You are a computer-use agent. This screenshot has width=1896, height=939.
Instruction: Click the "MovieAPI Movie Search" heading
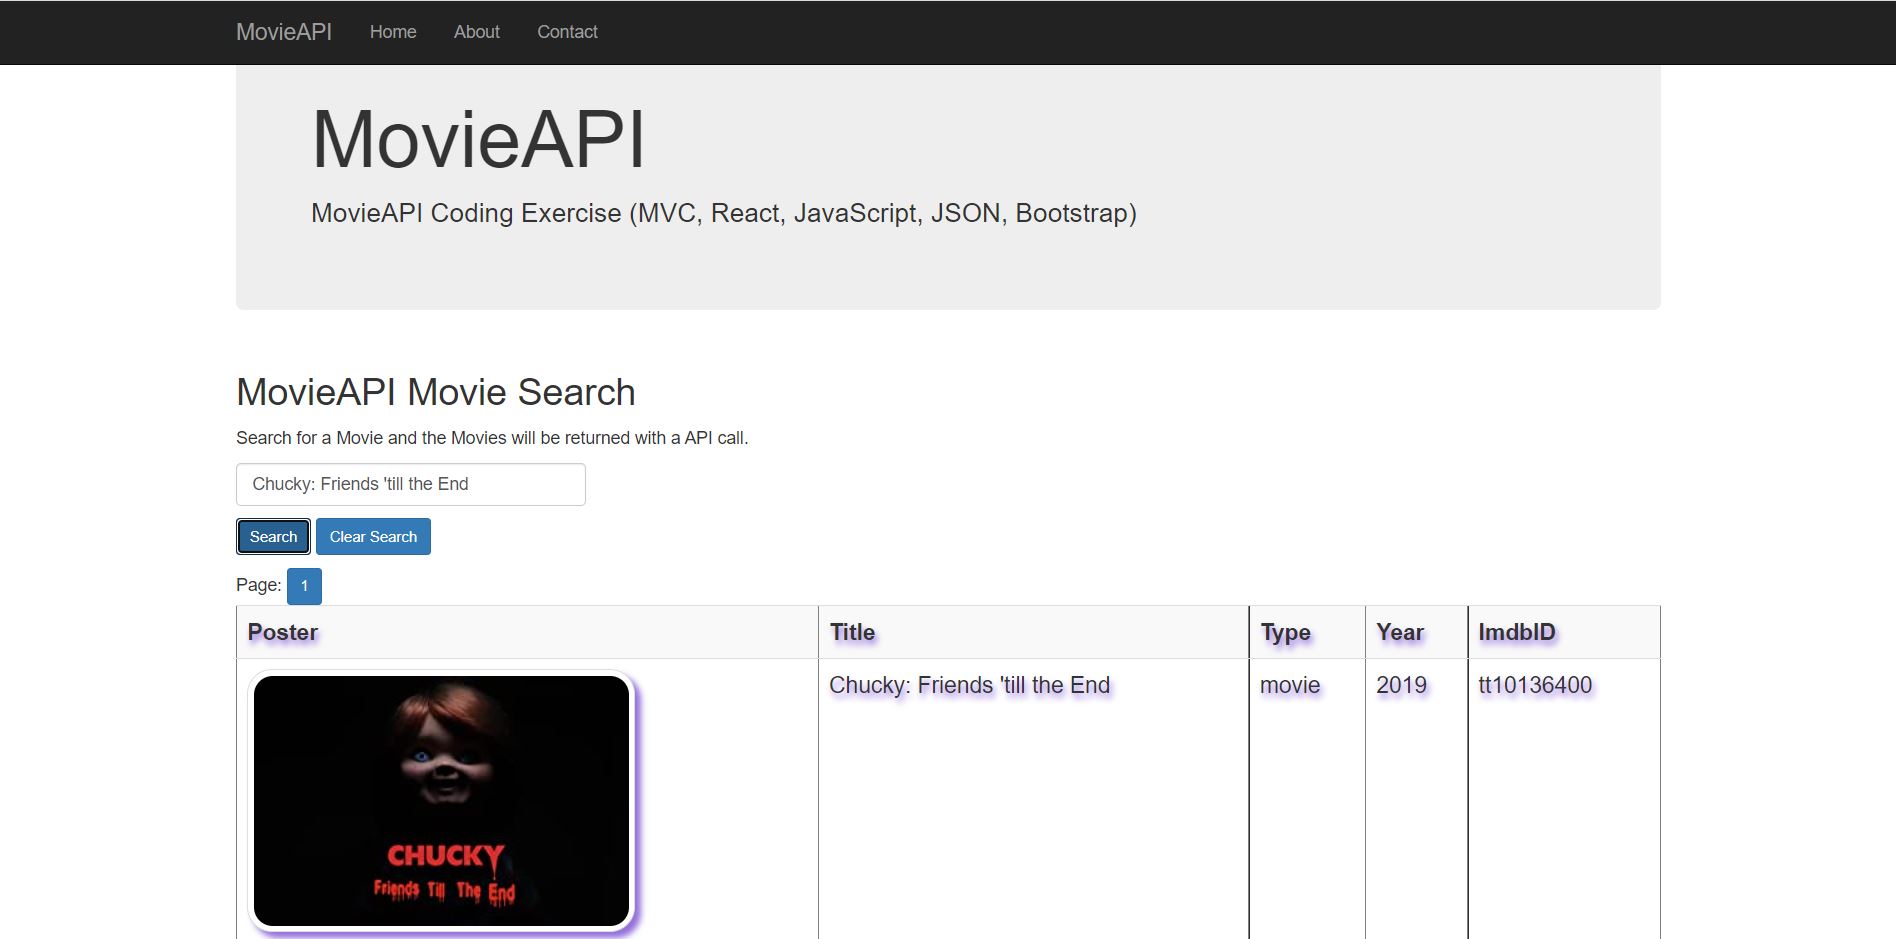click(436, 392)
